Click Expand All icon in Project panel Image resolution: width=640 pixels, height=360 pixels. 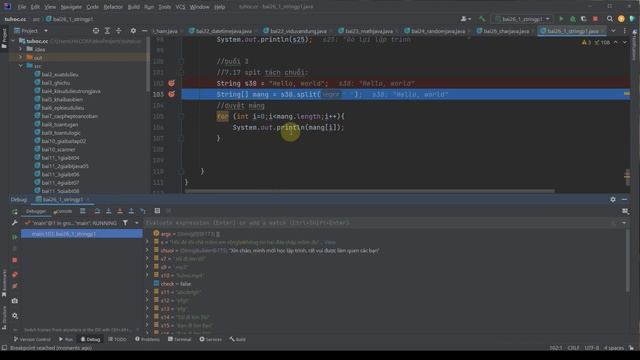click(x=107, y=31)
